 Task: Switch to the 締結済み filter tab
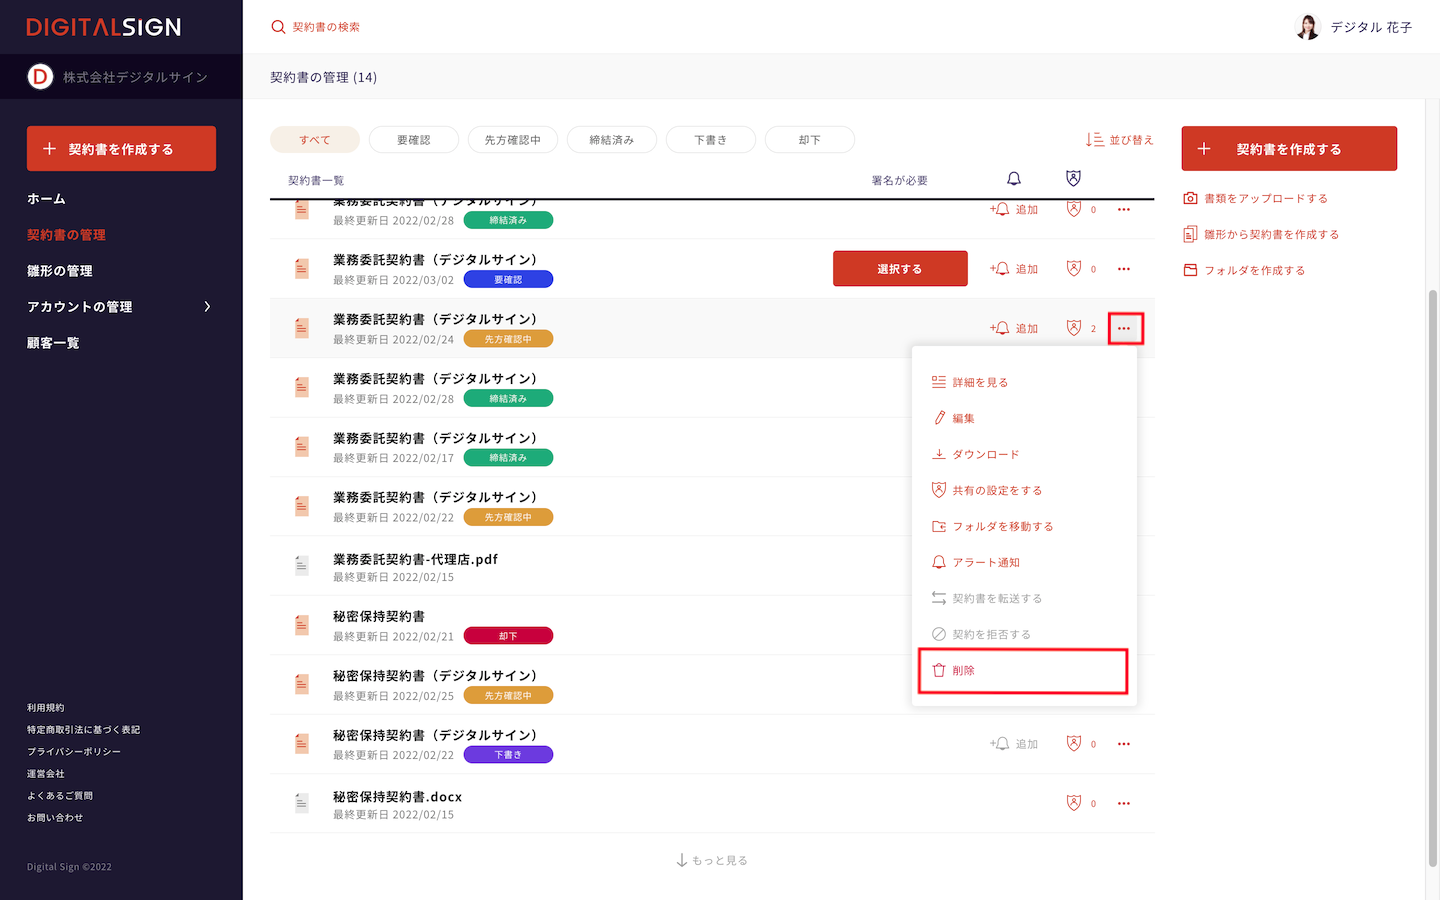click(x=611, y=140)
